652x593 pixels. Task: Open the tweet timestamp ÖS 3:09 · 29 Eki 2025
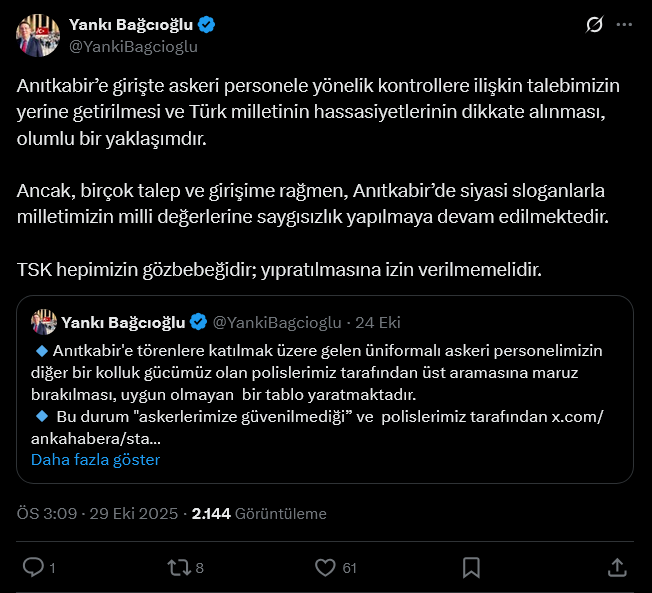[94, 513]
